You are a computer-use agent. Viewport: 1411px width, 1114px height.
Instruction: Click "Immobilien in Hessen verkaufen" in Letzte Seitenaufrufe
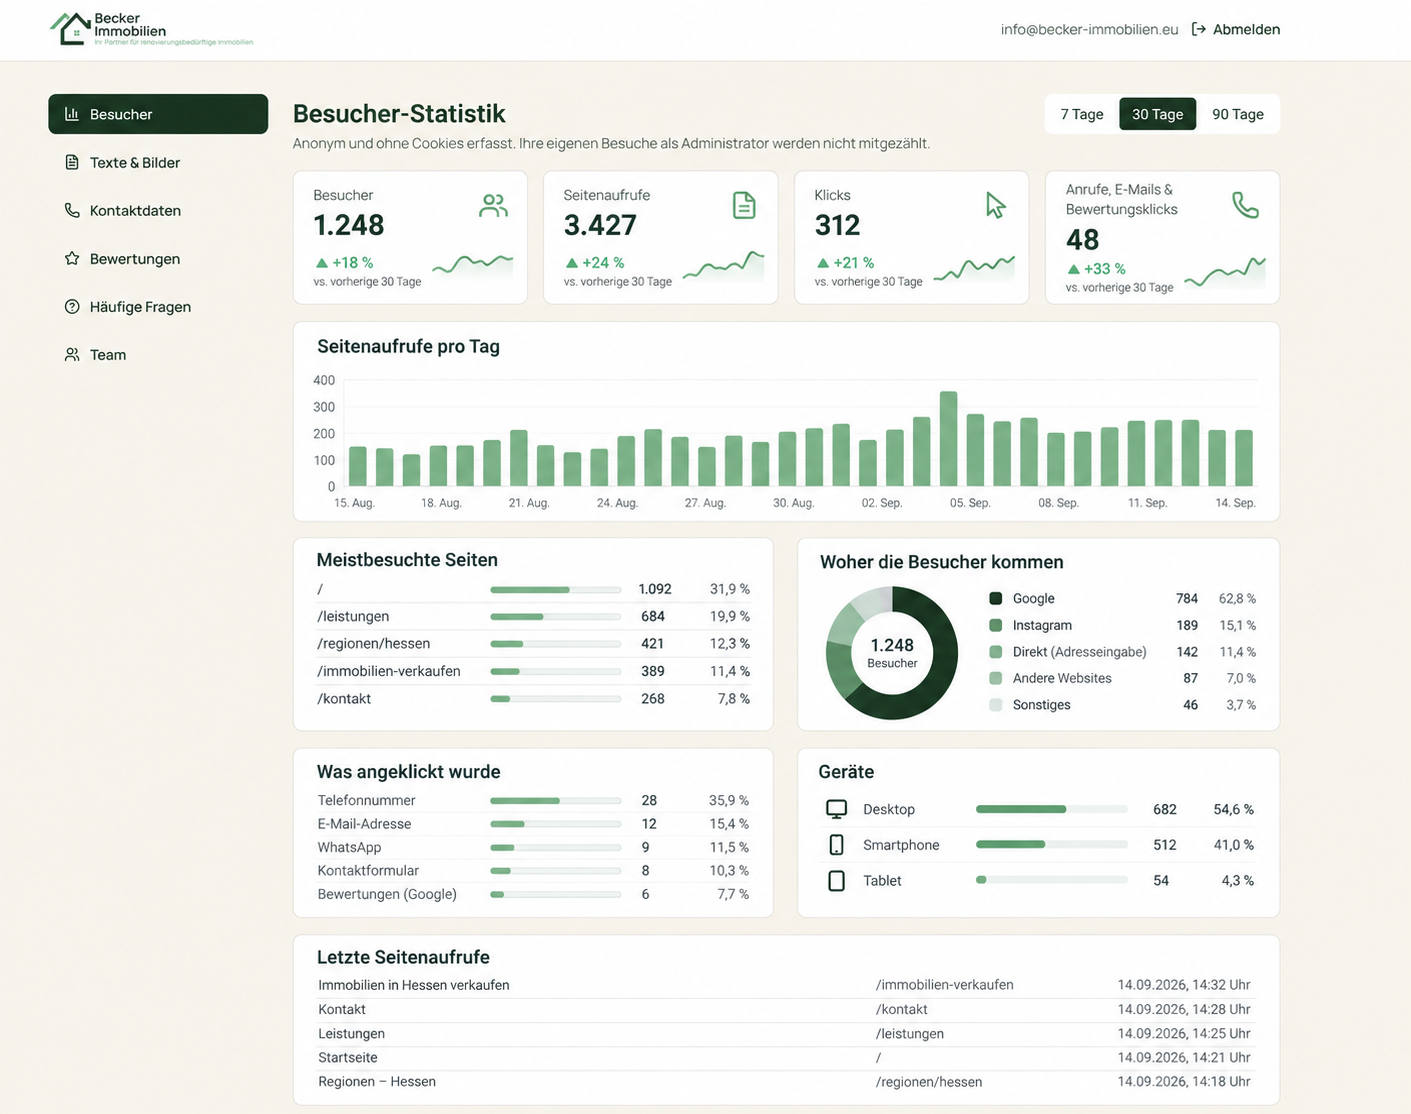414,985
